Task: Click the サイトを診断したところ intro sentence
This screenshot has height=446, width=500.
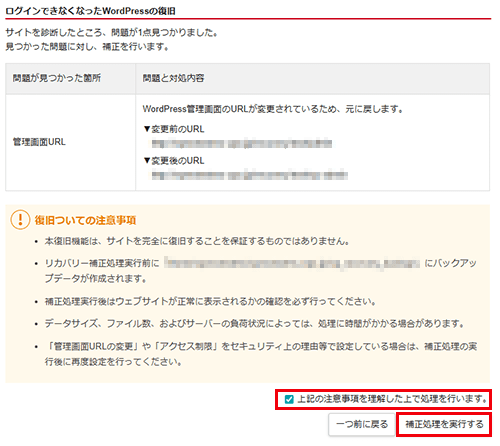Action: click(x=112, y=32)
